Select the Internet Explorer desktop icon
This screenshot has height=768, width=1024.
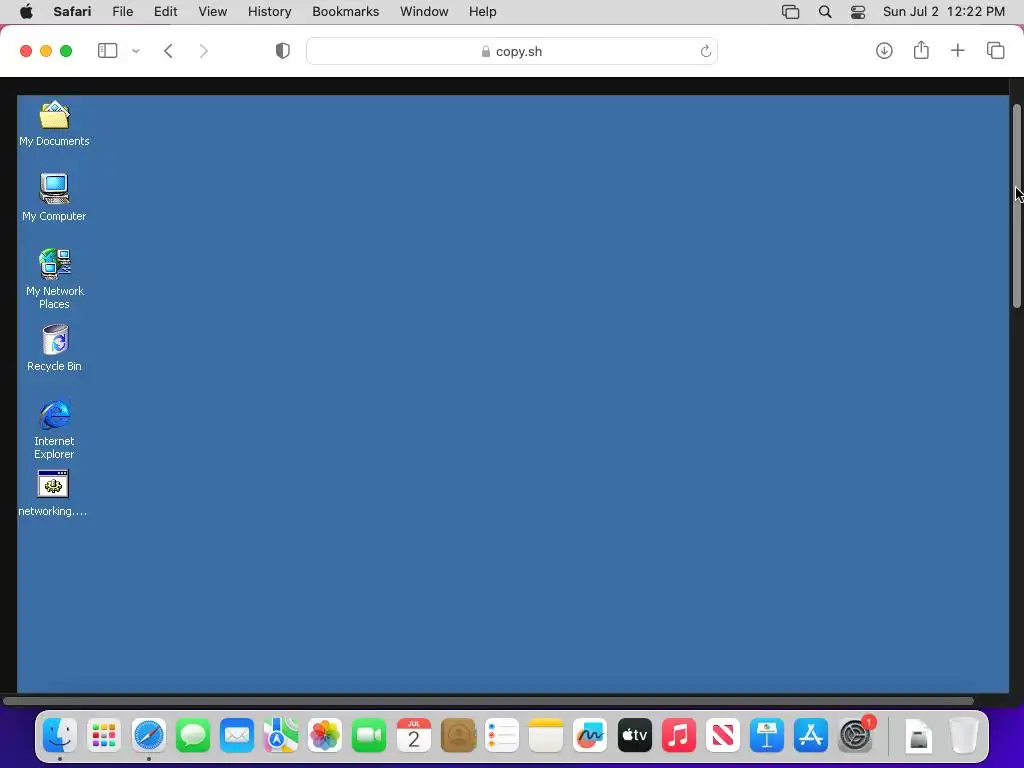[54, 429]
